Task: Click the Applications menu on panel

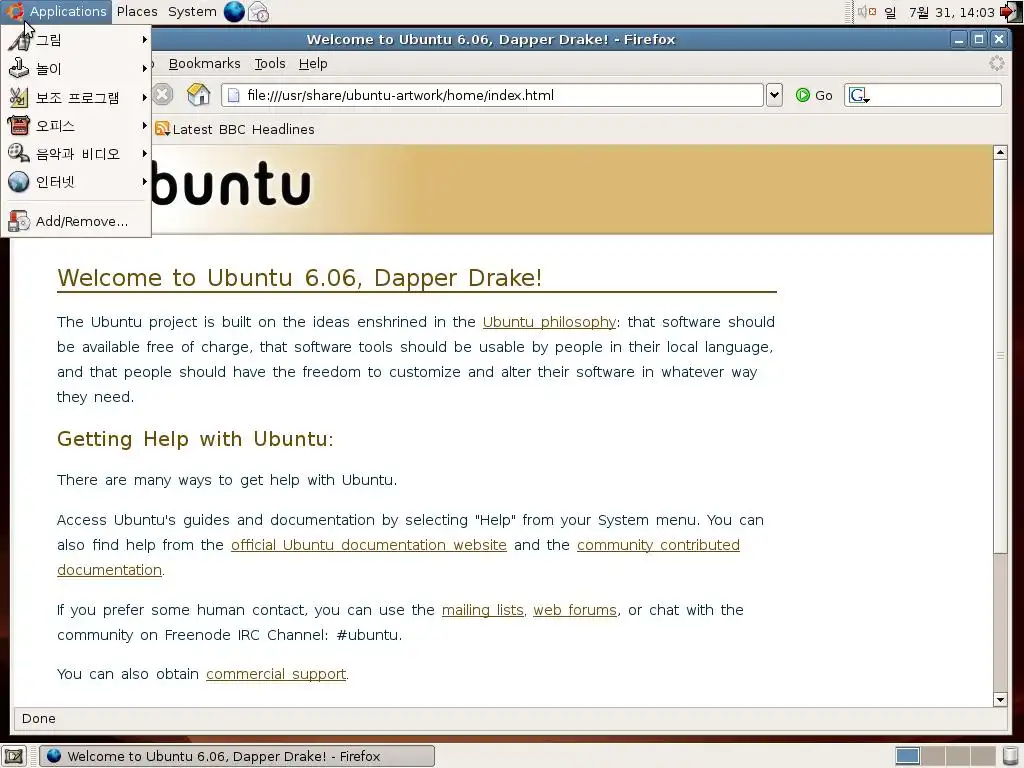Action: click(x=57, y=11)
